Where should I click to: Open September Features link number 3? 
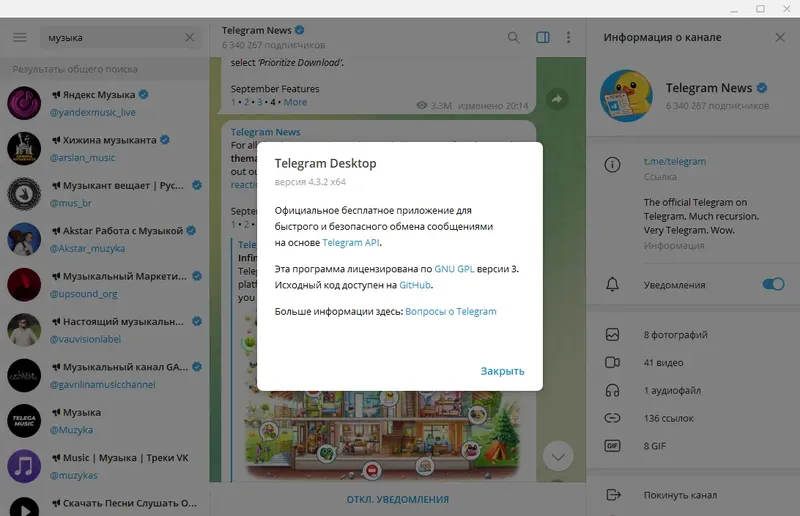coord(259,102)
